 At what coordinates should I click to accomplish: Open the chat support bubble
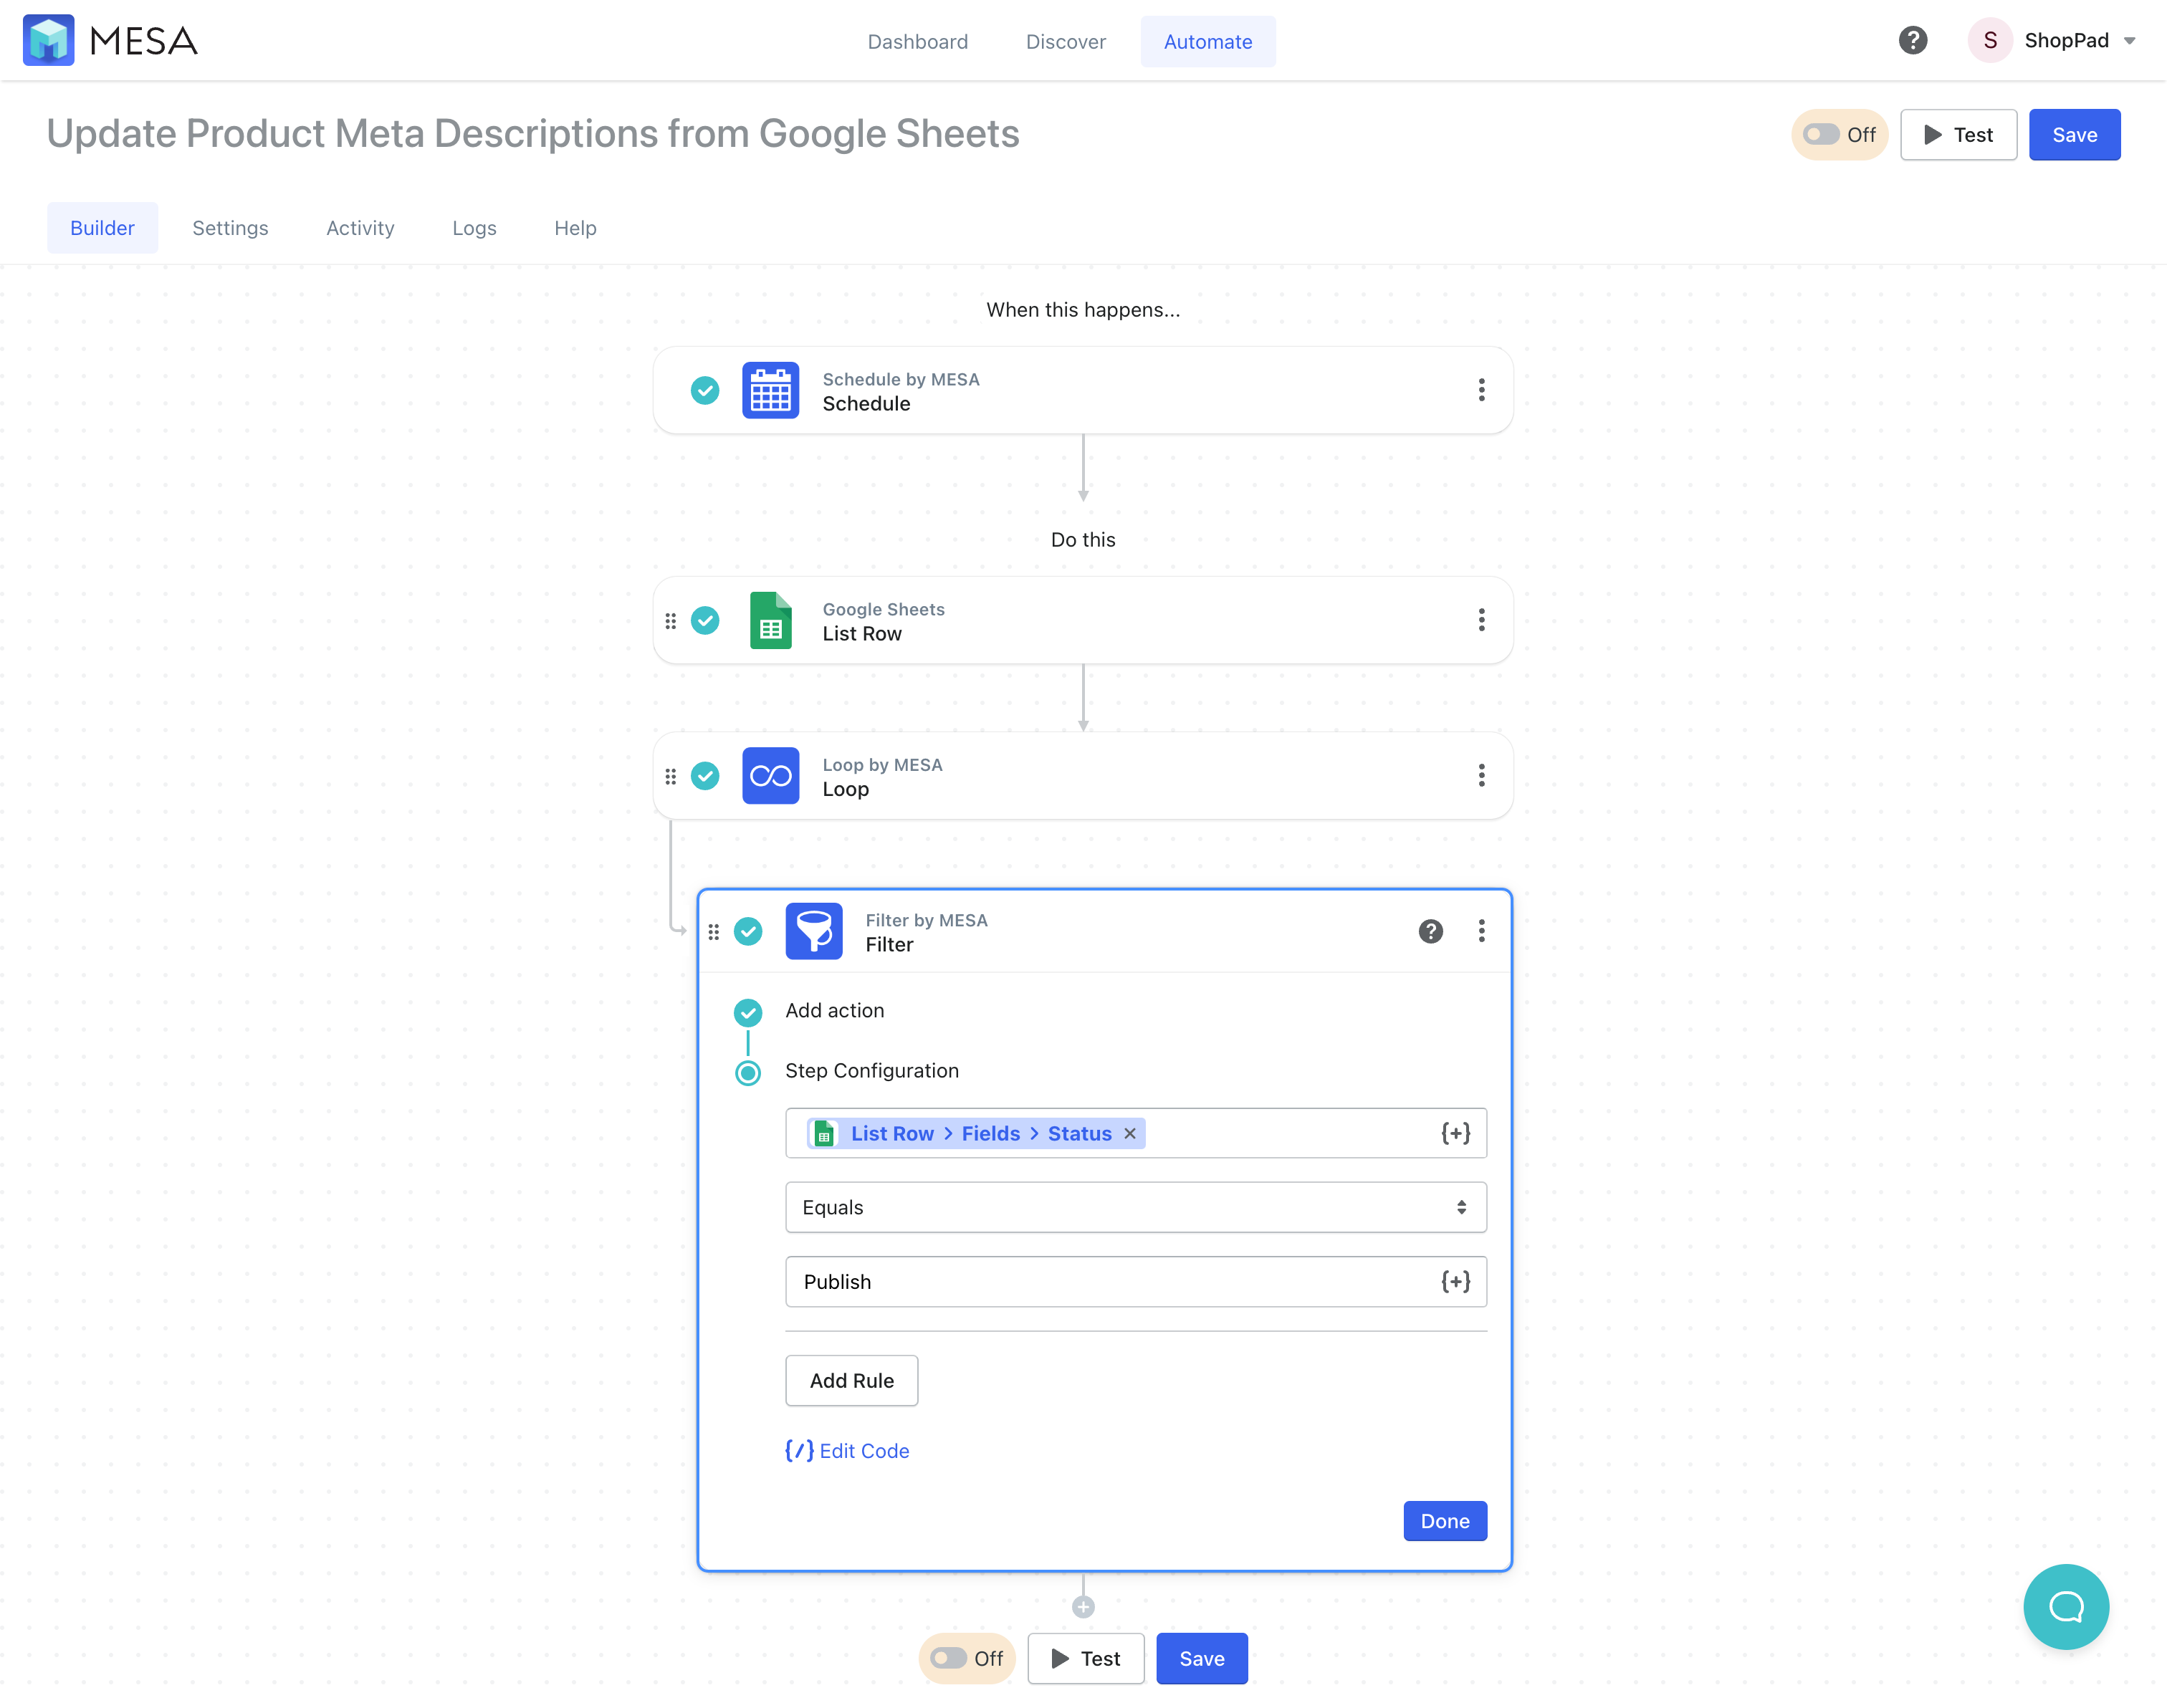click(x=2065, y=1607)
